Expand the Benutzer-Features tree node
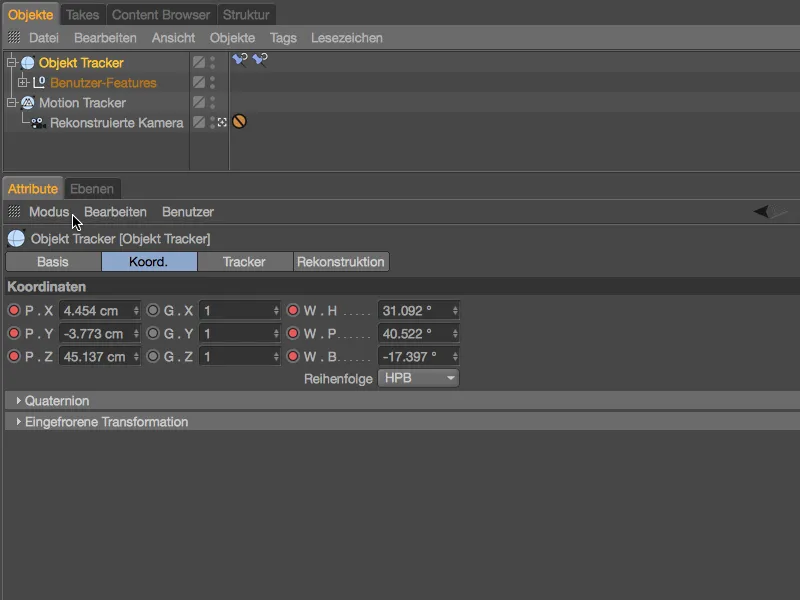The image size is (800, 600). (22, 82)
